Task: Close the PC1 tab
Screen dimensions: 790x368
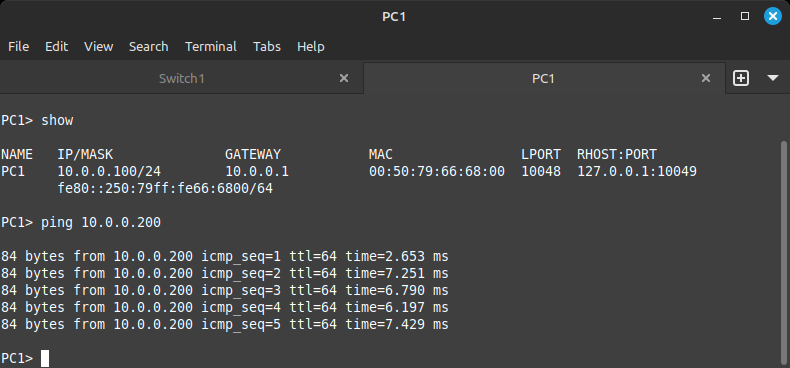Action: point(706,78)
